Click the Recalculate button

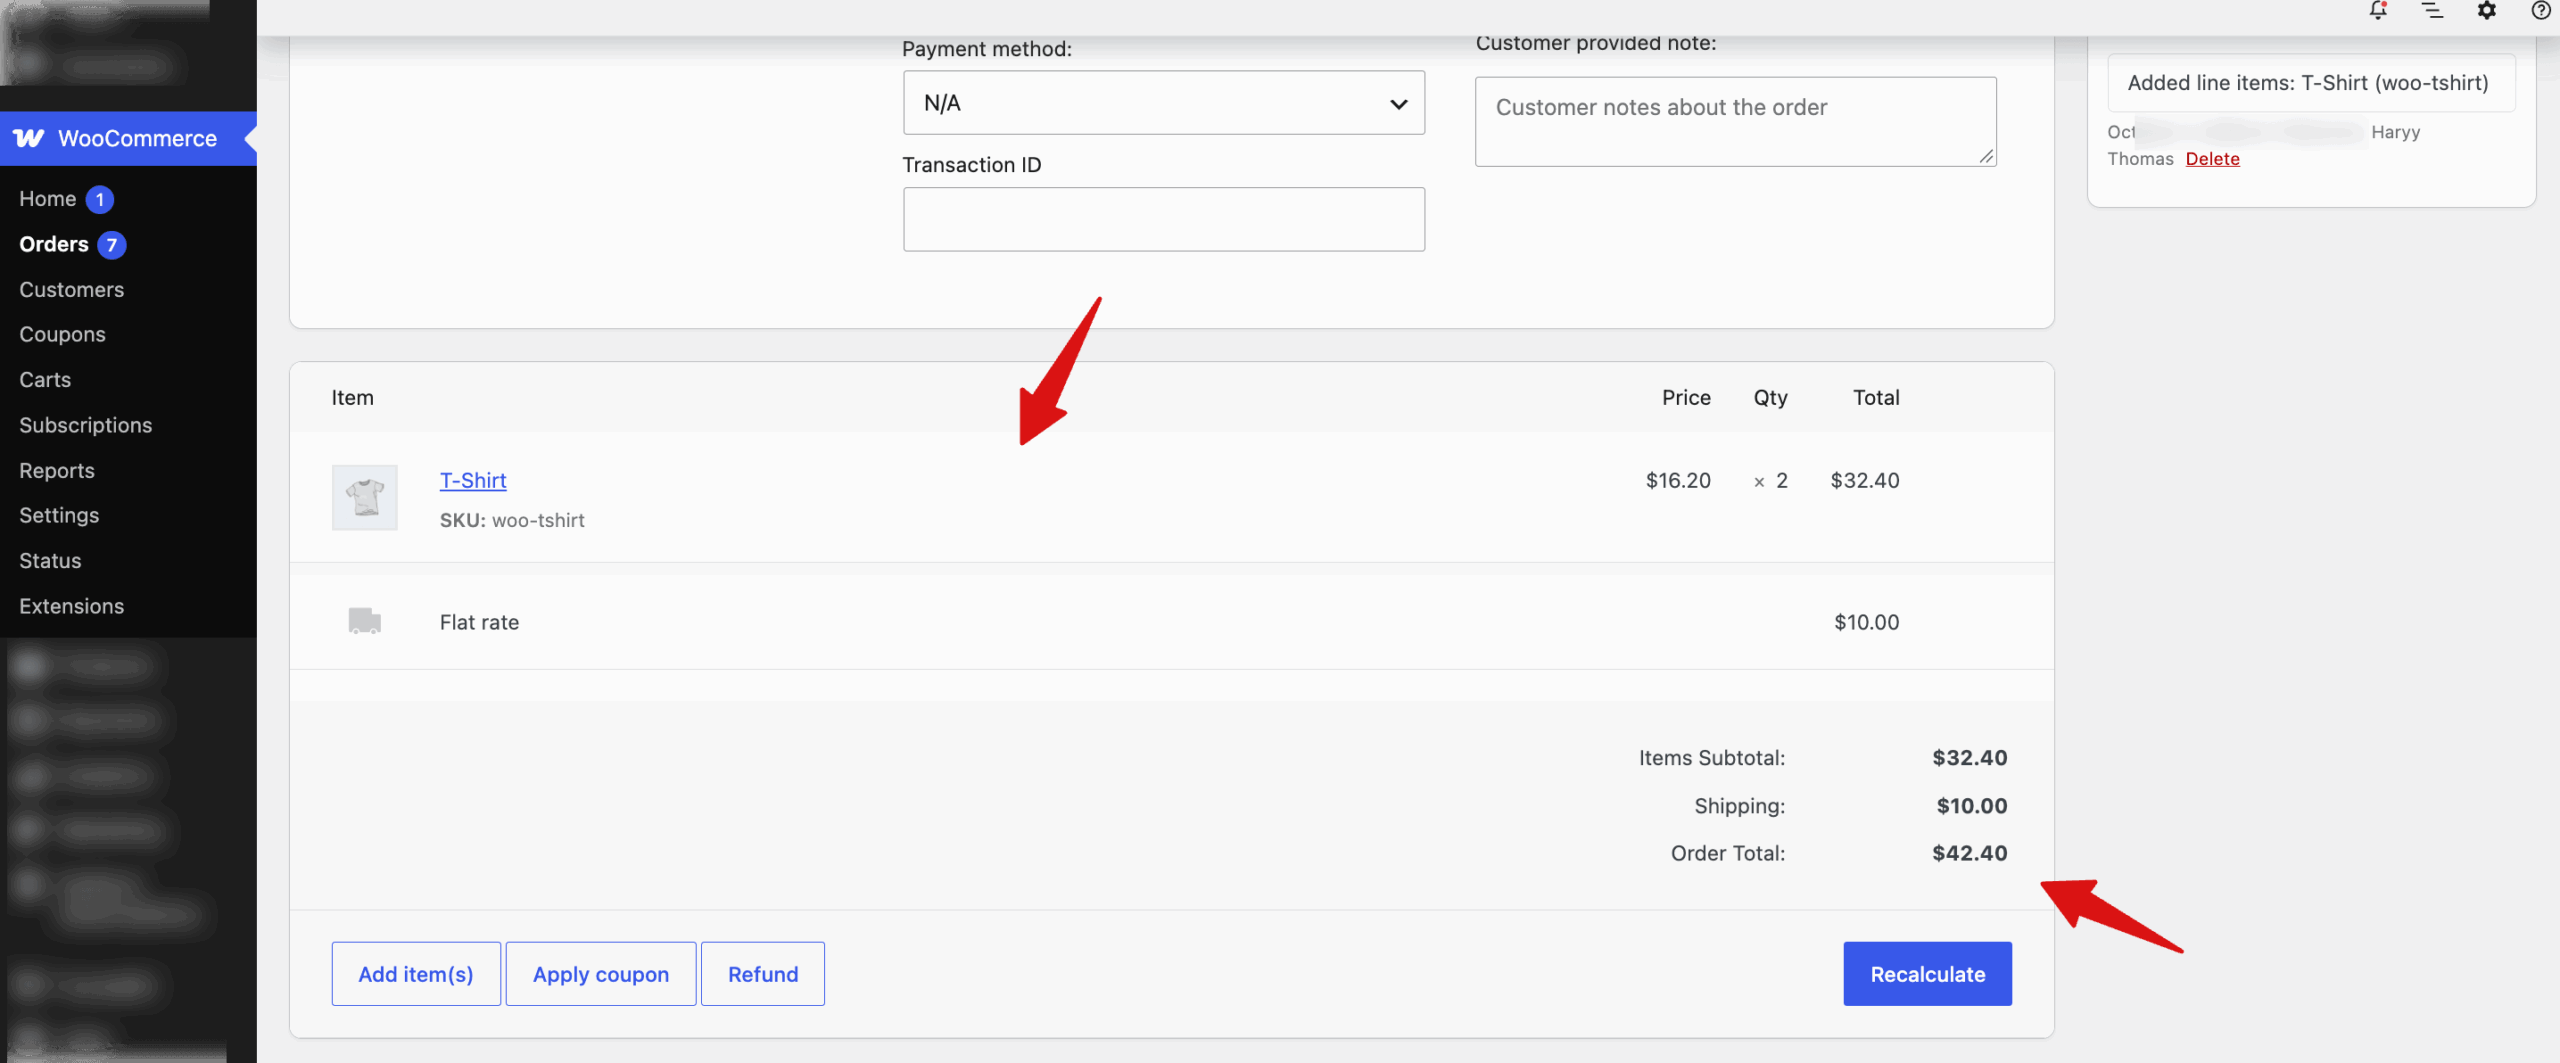[x=1927, y=973]
